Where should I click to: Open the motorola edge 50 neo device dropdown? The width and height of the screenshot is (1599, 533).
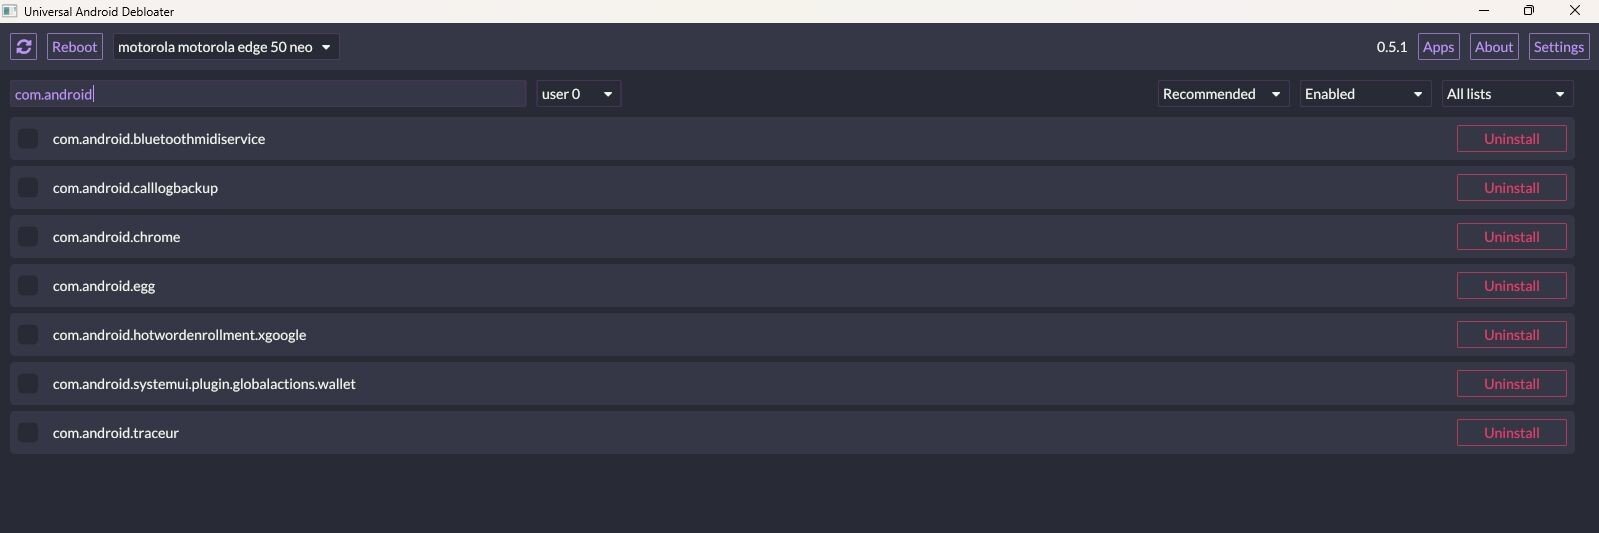click(225, 47)
